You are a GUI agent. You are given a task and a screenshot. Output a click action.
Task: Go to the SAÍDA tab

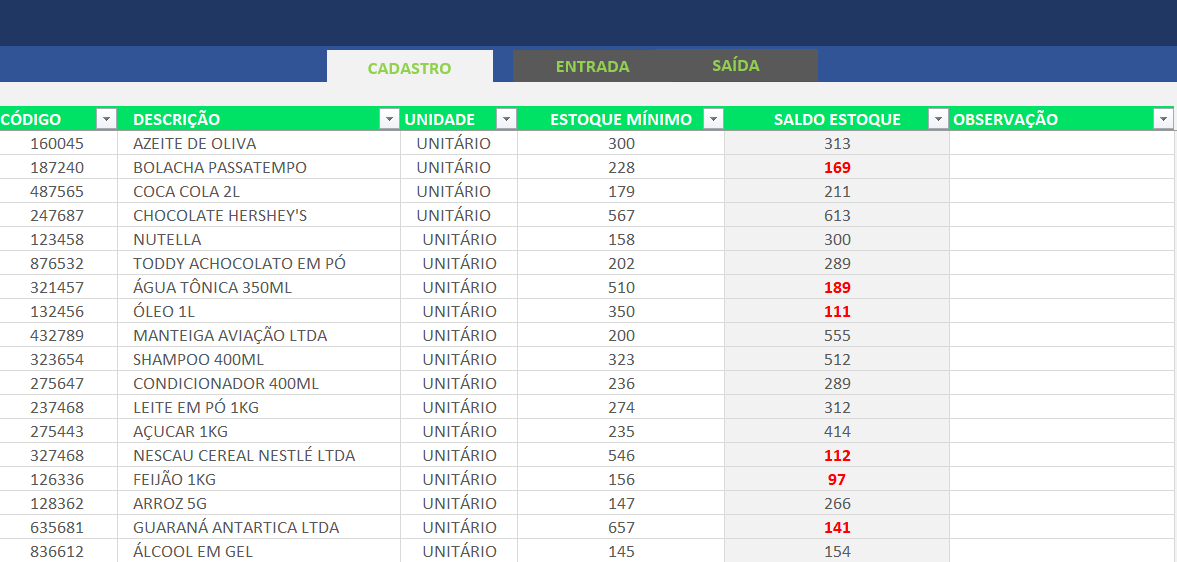[x=735, y=66]
